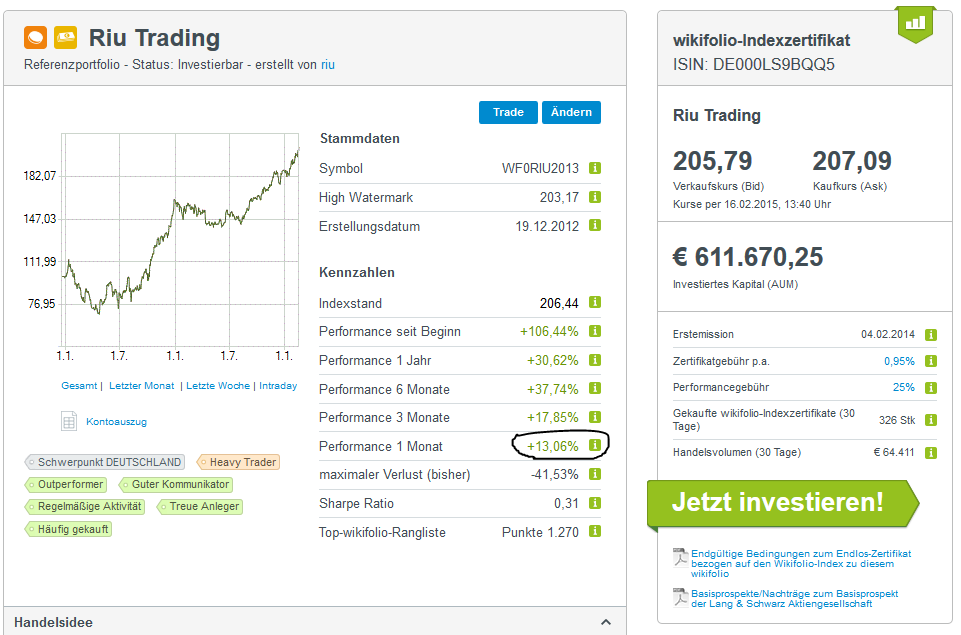This screenshot has width=961, height=635.
Task: Click the -41,53% maximaler Verlust value
Action: [555, 474]
